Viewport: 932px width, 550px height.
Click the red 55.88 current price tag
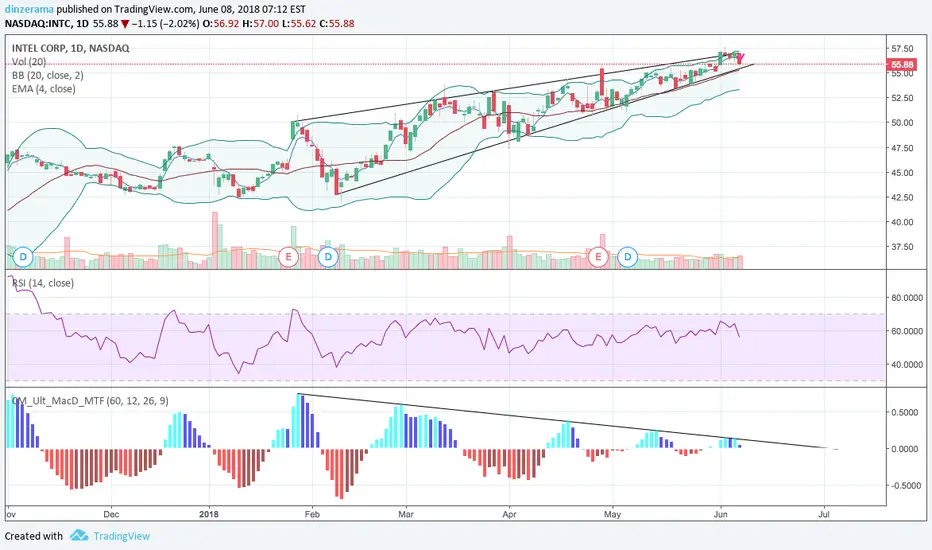tap(900, 64)
